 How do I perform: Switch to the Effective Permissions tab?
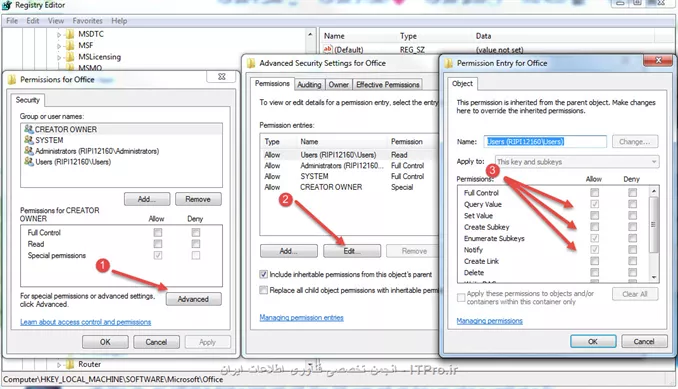[388, 85]
